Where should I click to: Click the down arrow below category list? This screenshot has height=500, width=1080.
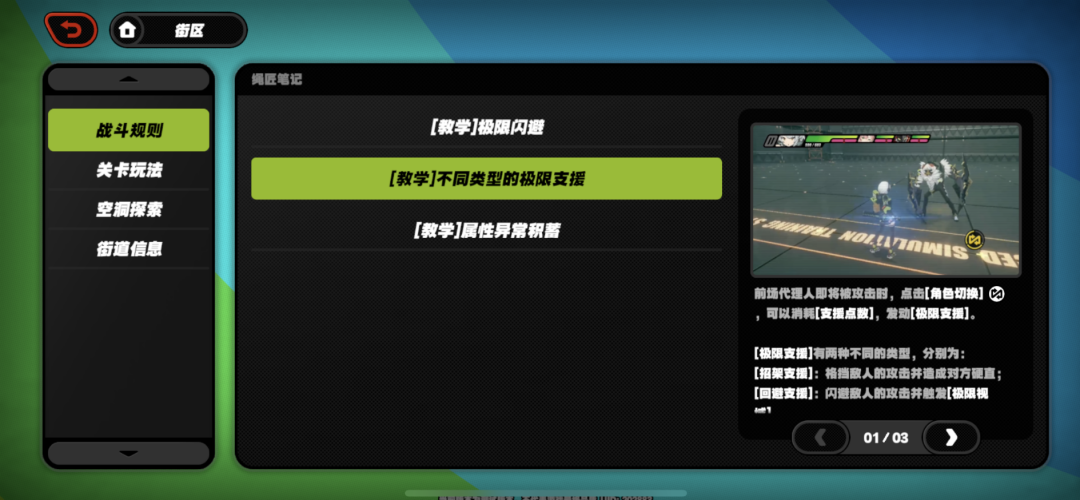point(129,453)
